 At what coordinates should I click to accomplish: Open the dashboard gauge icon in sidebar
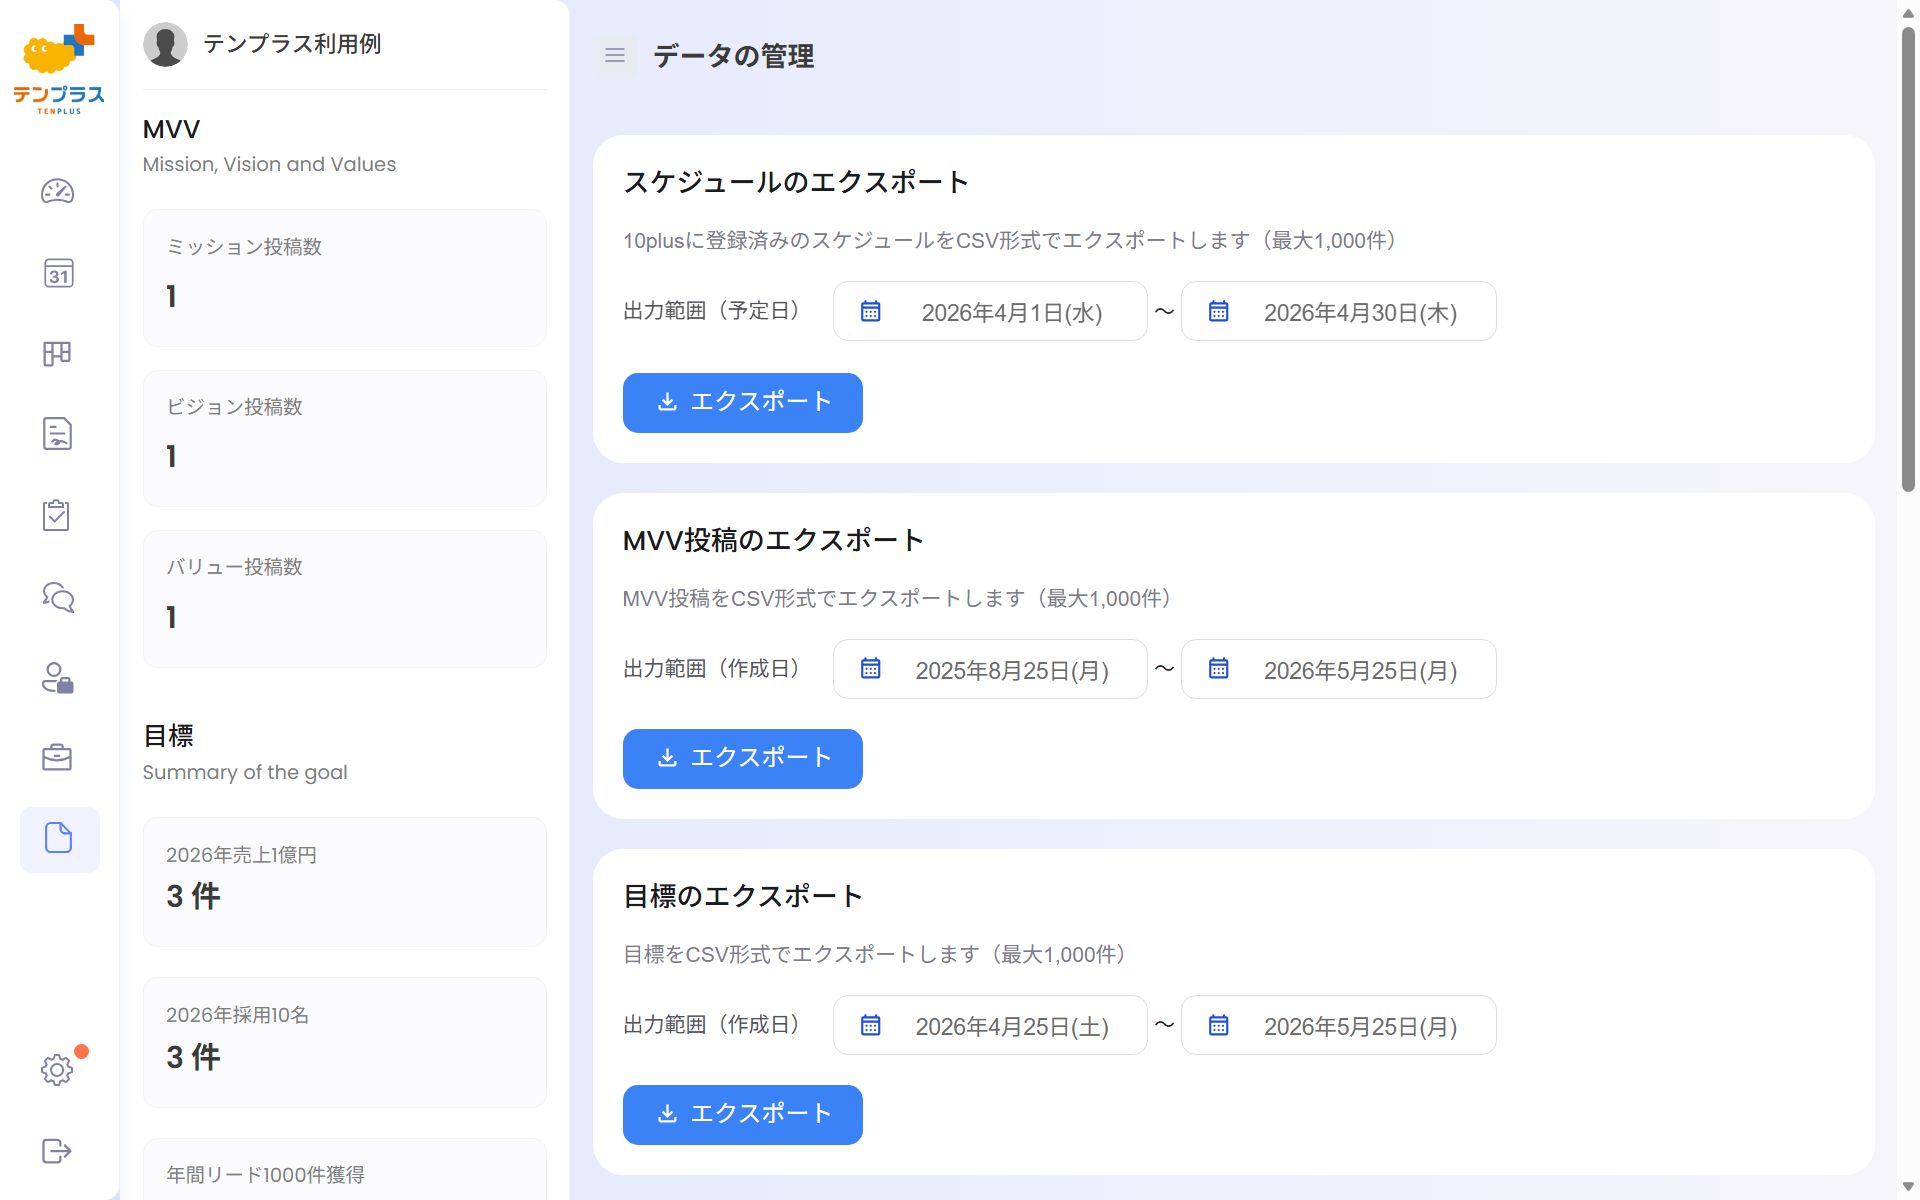[x=58, y=191]
